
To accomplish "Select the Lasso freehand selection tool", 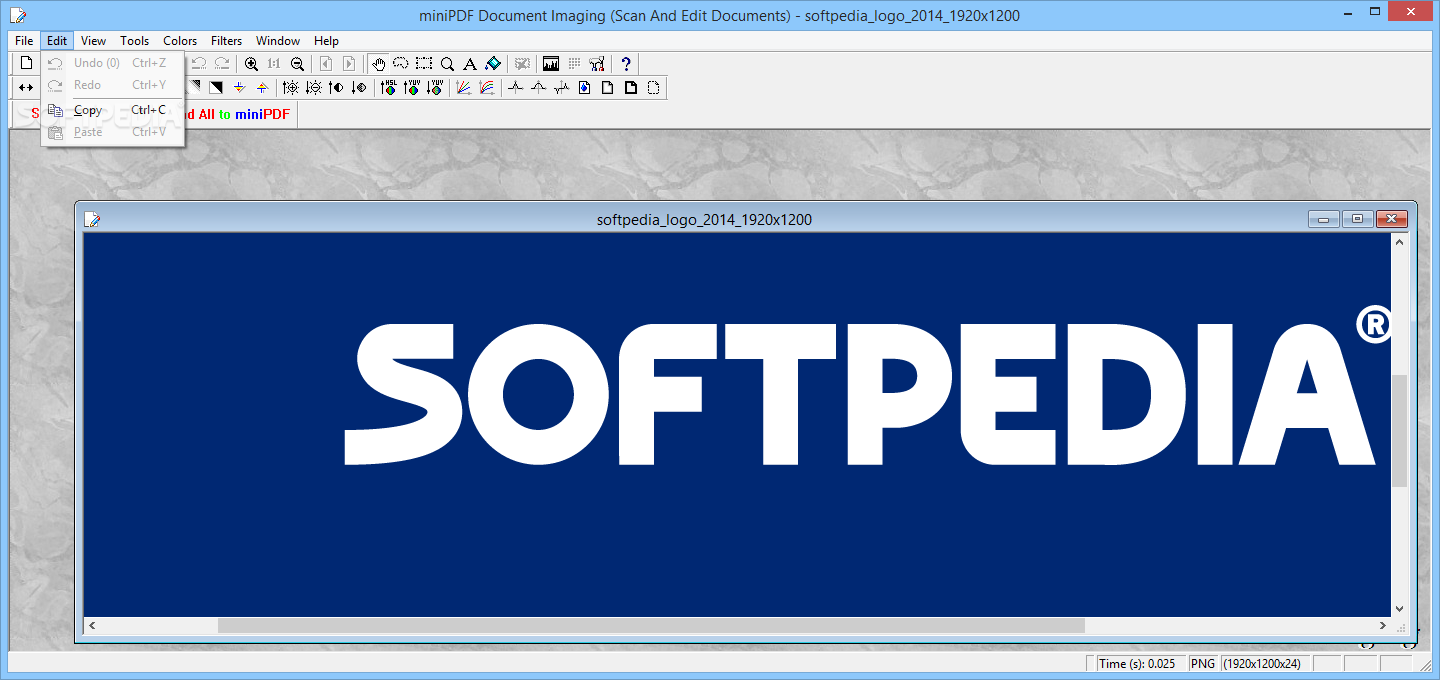I will click(401, 63).
